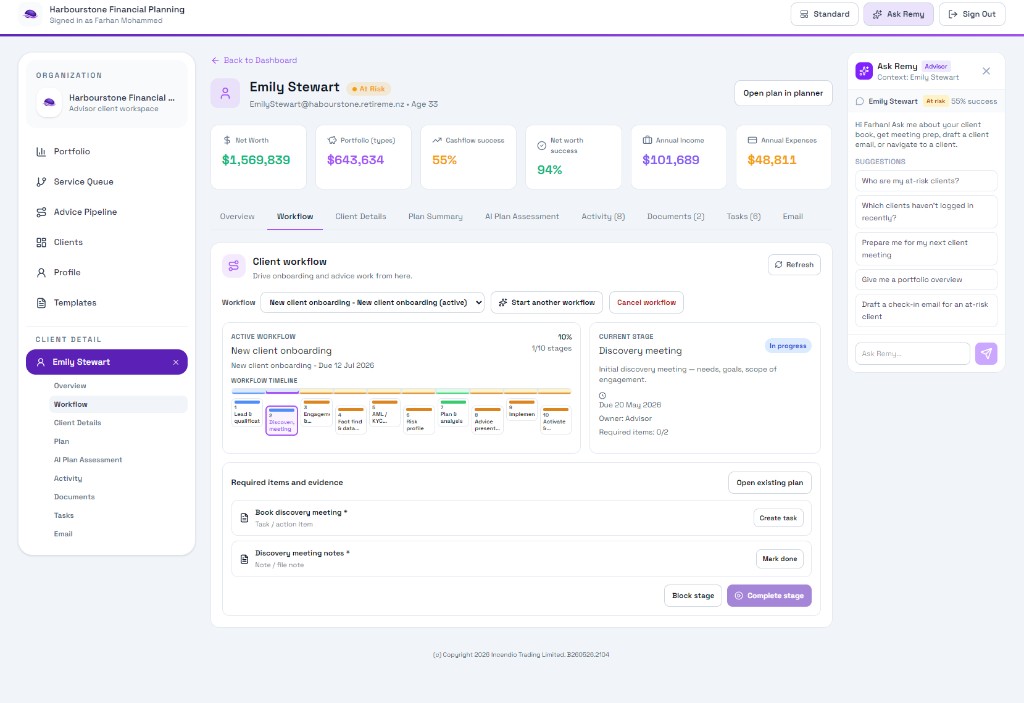Close the Ask Remy panel
This screenshot has width=1024, height=703.
pyautogui.click(x=986, y=71)
